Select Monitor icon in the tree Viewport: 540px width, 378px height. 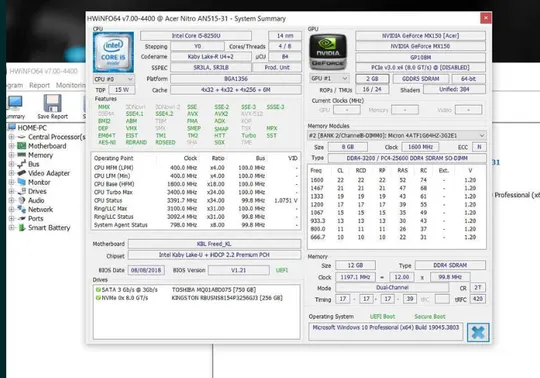(22, 182)
